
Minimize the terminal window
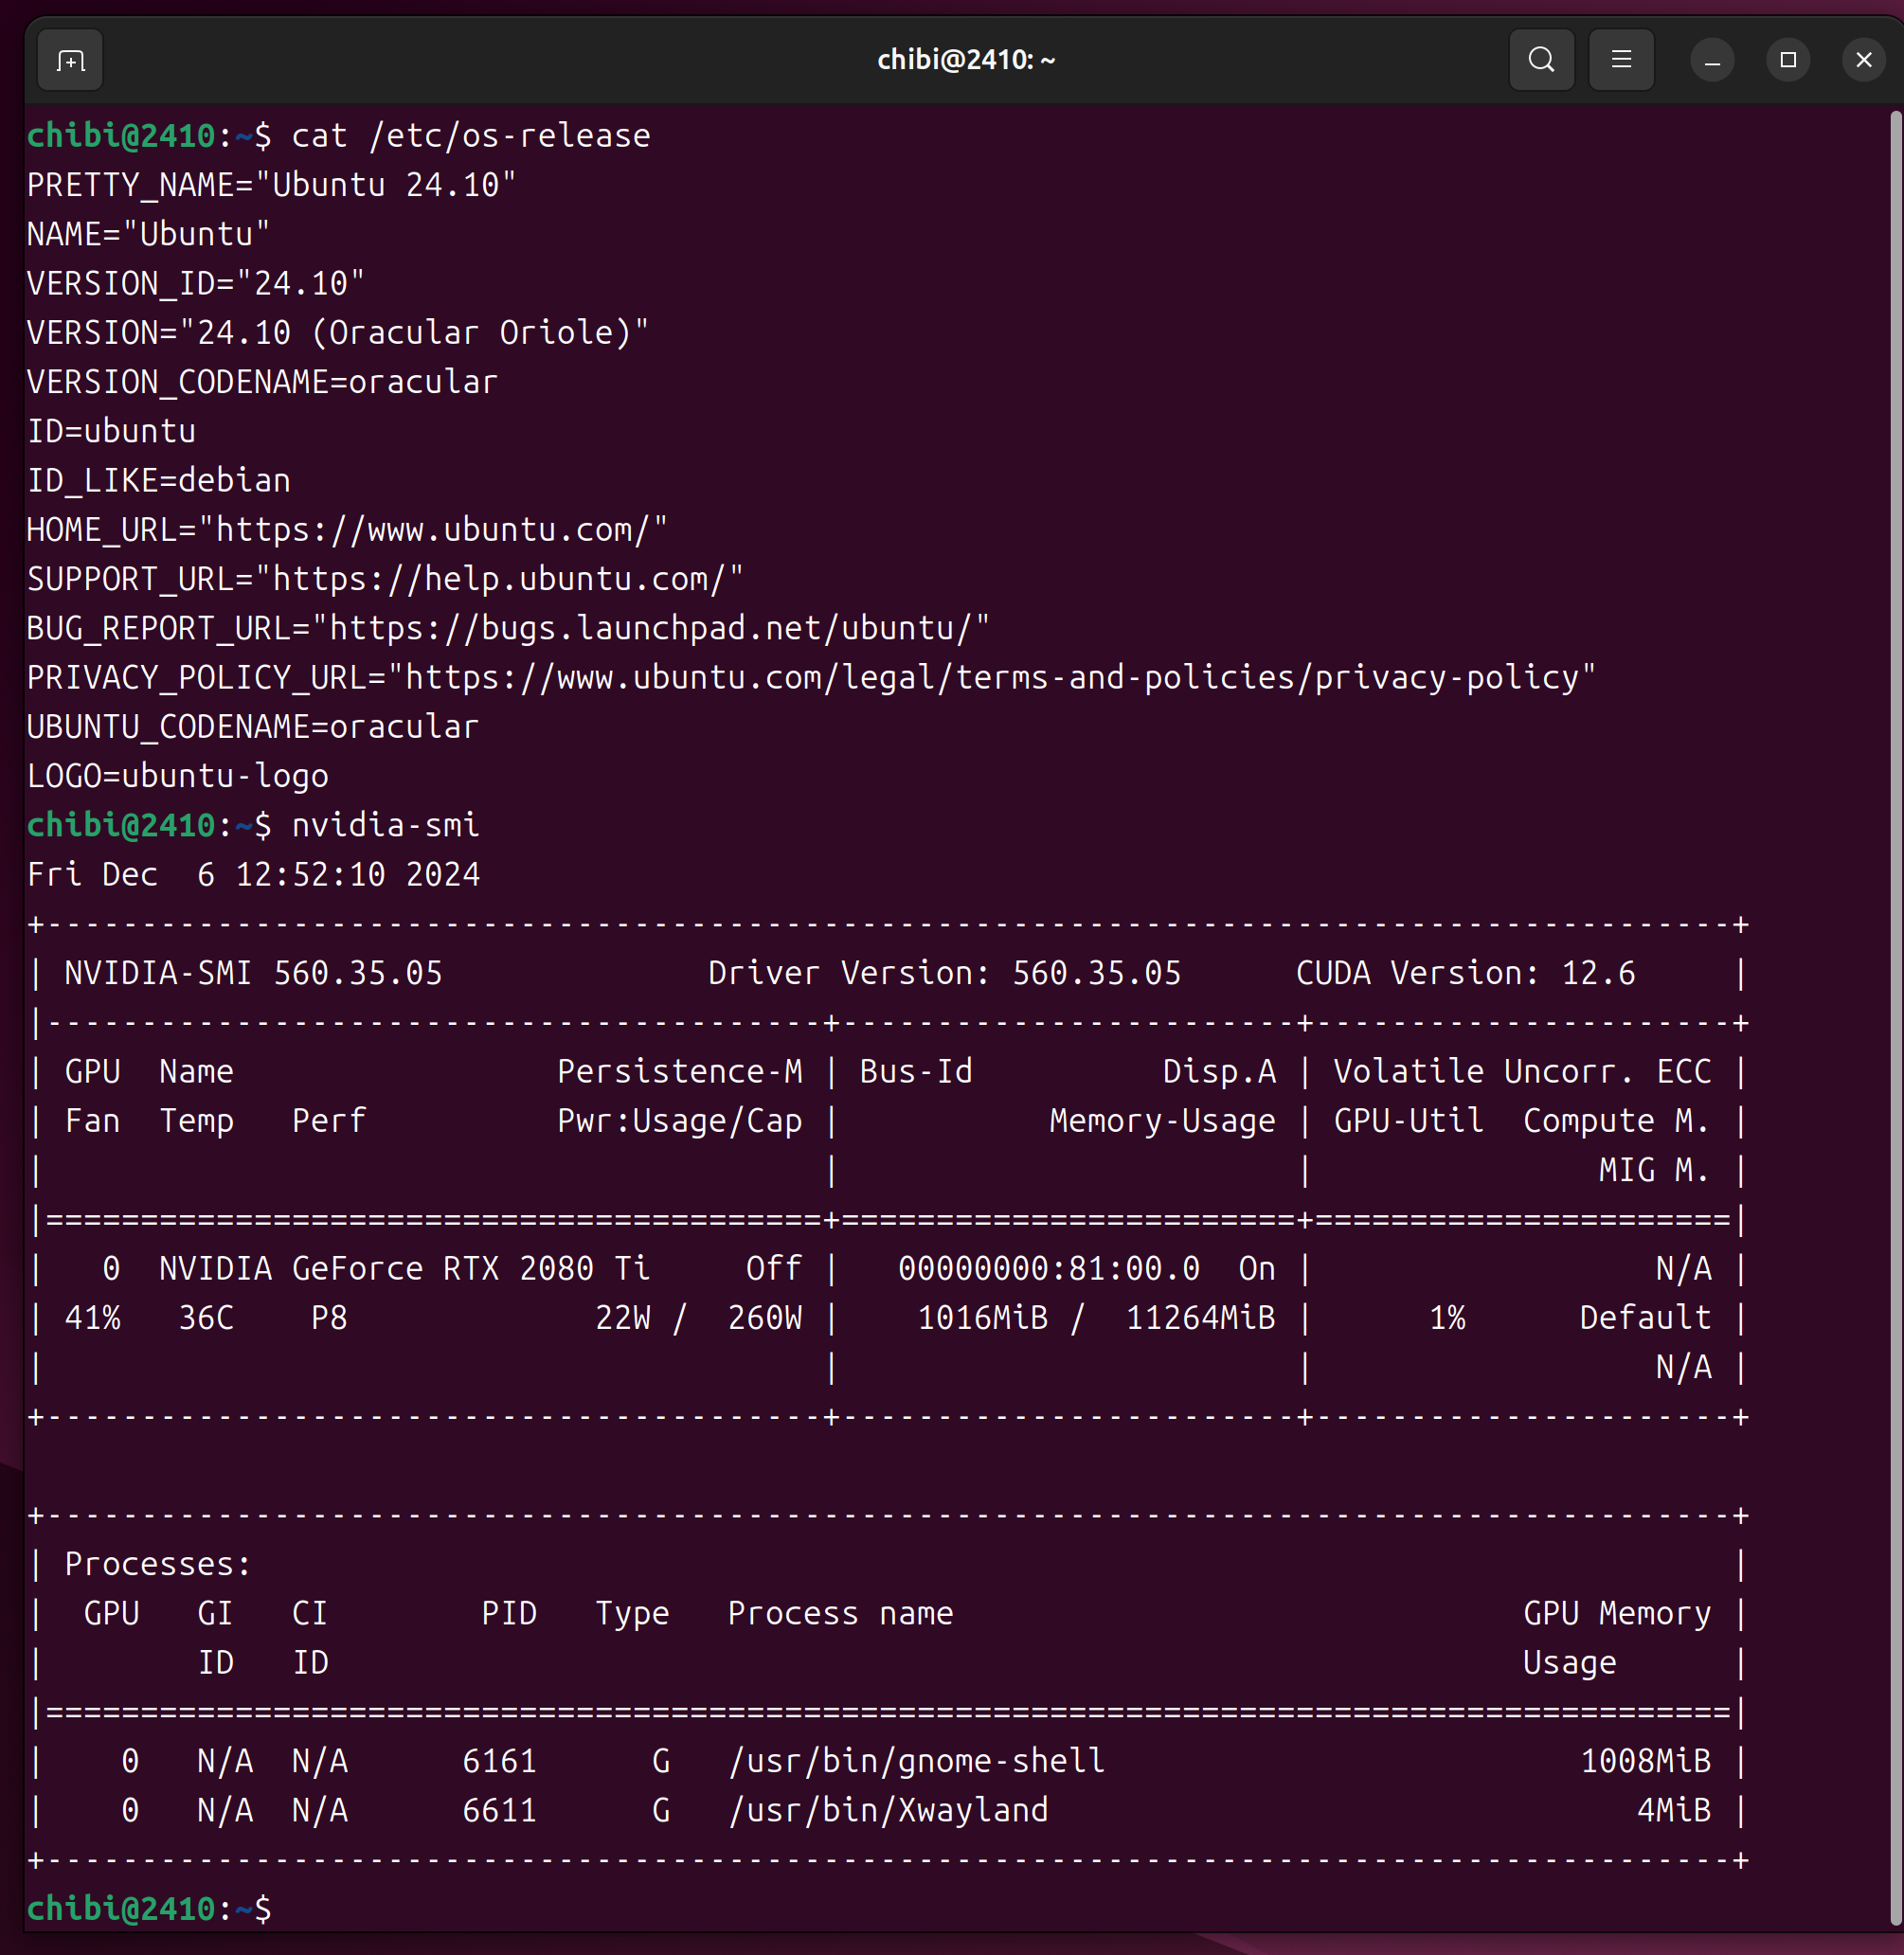click(x=1712, y=61)
